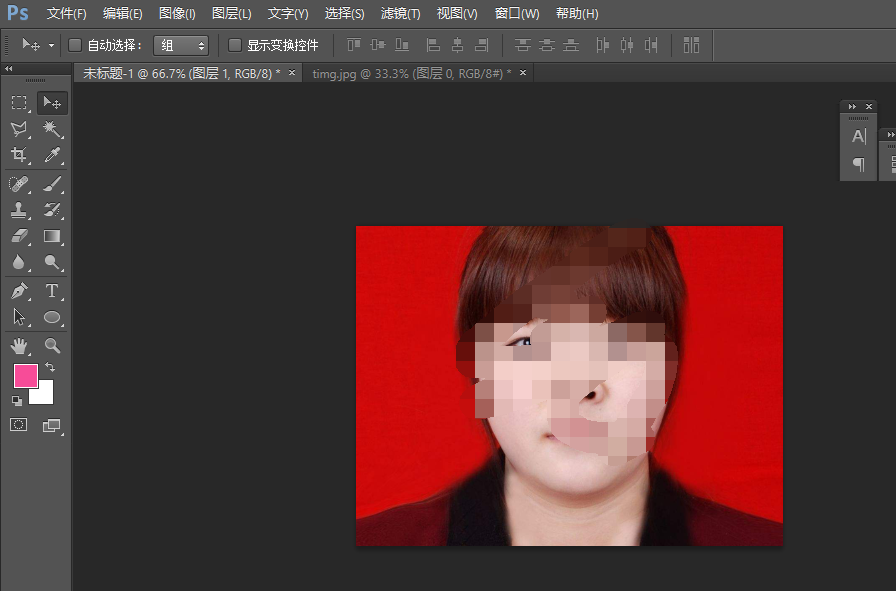Select the Magic Wand tool
This screenshot has width=896, height=591.
coord(52,128)
